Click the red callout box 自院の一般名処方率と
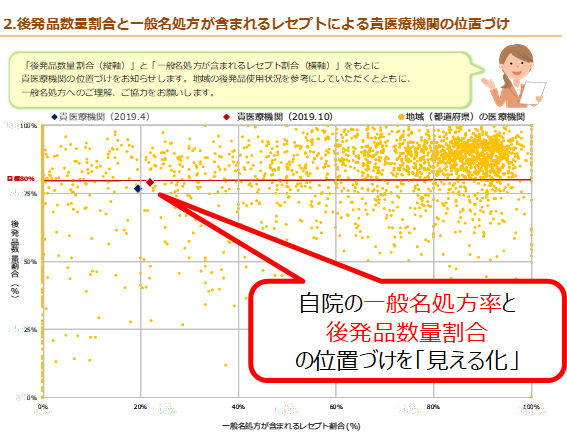 point(408,331)
